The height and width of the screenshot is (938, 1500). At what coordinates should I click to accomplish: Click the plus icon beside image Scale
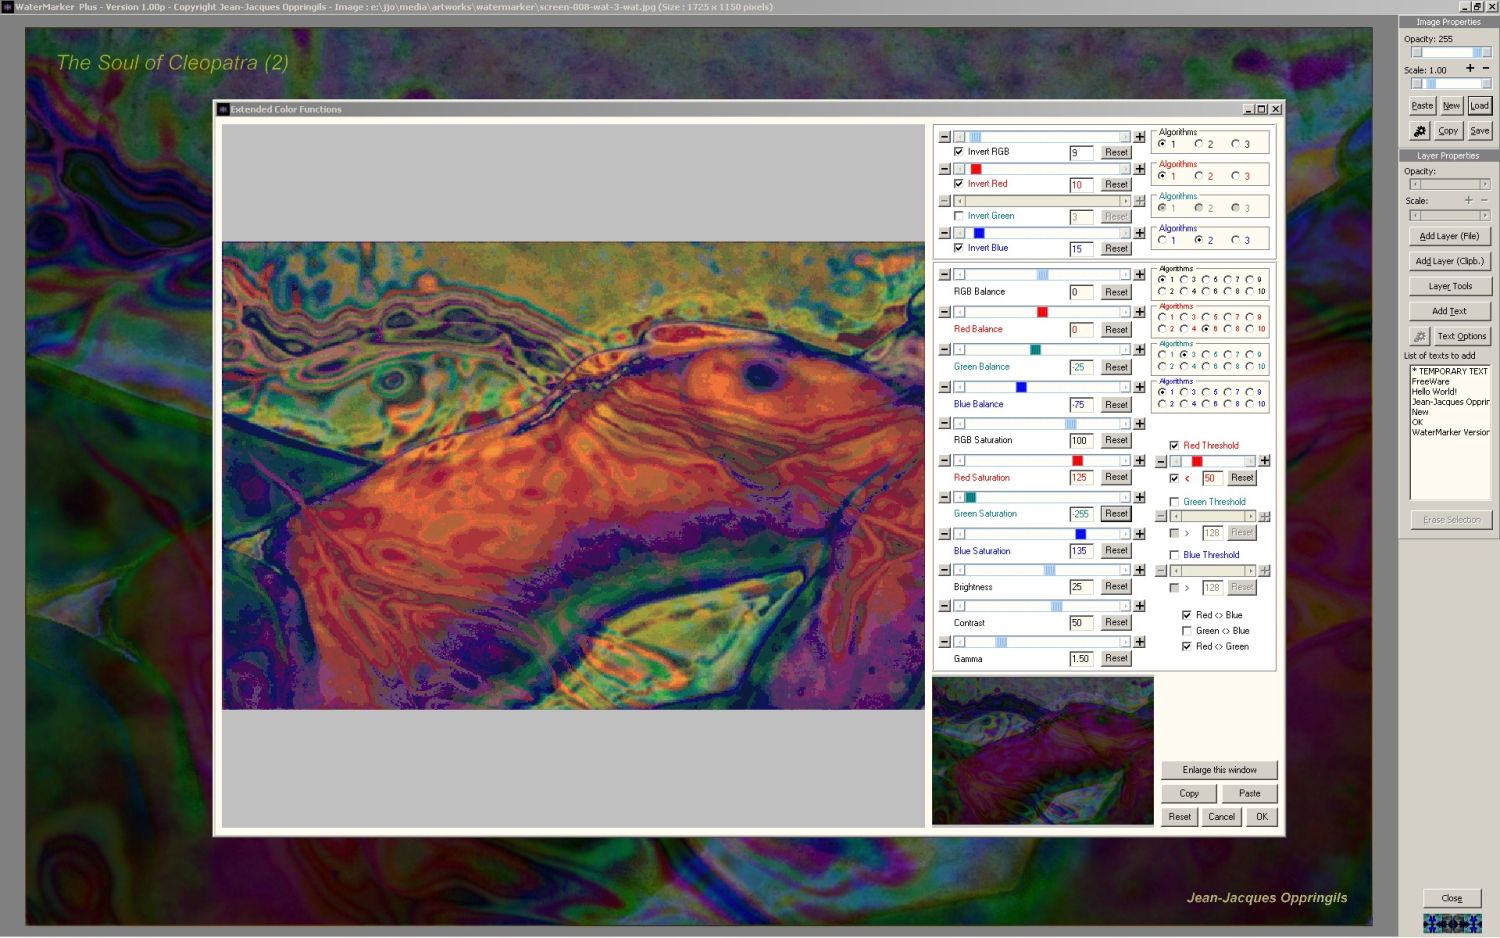pos(1470,69)
